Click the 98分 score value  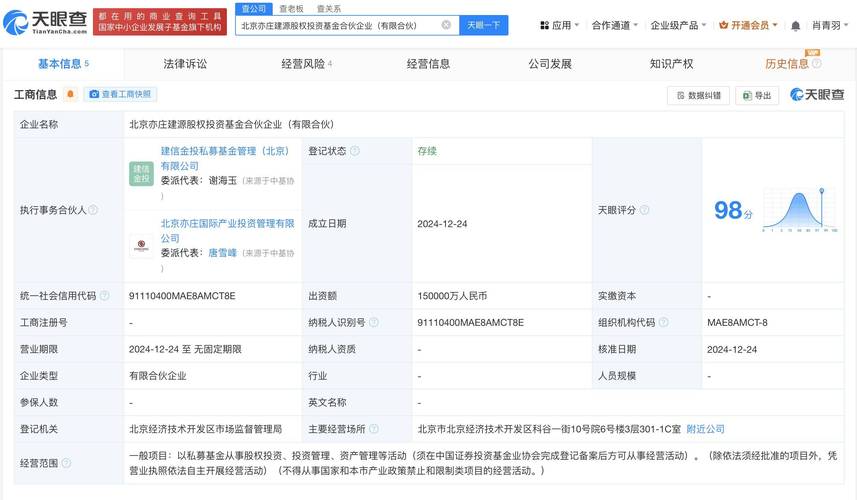(733, 210)
